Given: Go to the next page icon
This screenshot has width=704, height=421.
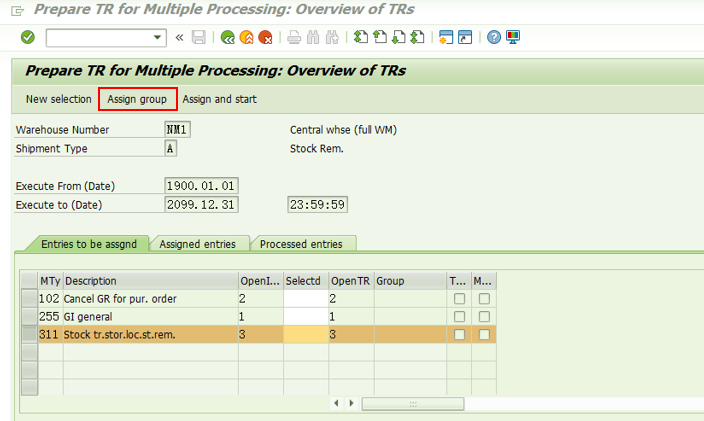Looking at the screenshot, I should tap(399, 37).
